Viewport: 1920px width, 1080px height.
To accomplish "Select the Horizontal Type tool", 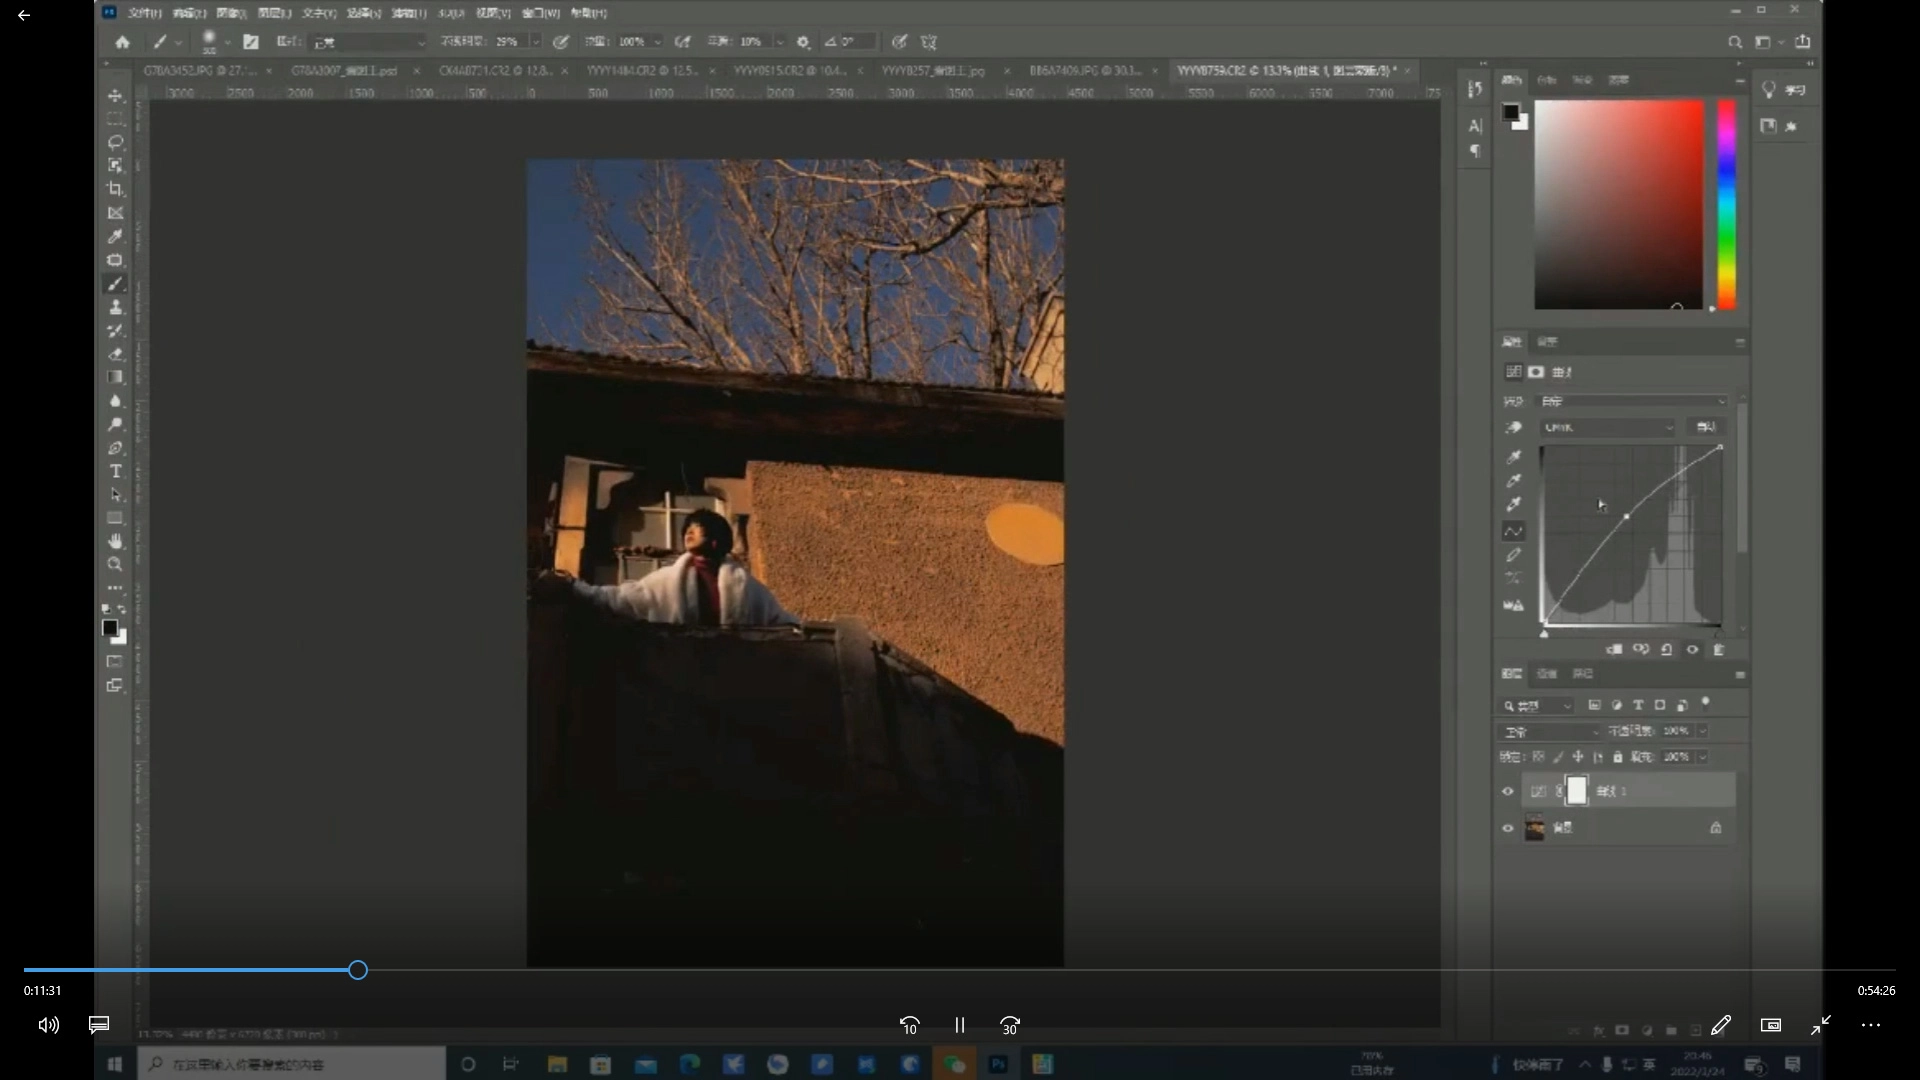I will click(x=115, y=471).
